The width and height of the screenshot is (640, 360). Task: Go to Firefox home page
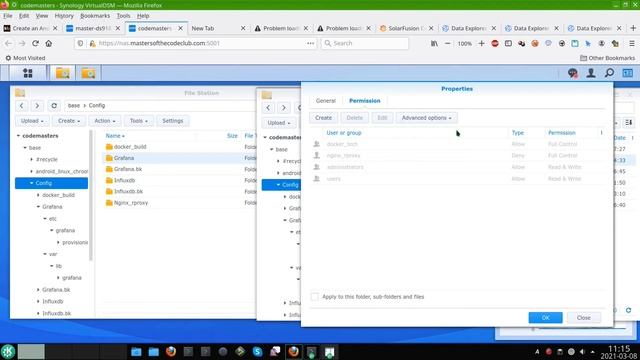49,43
